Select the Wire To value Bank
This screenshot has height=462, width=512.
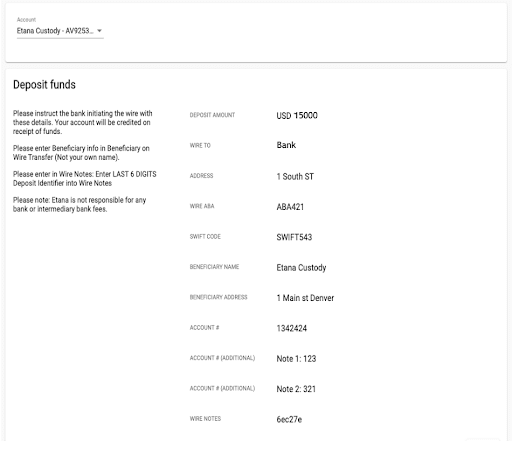pyautogui.click(x=286, y=145)
